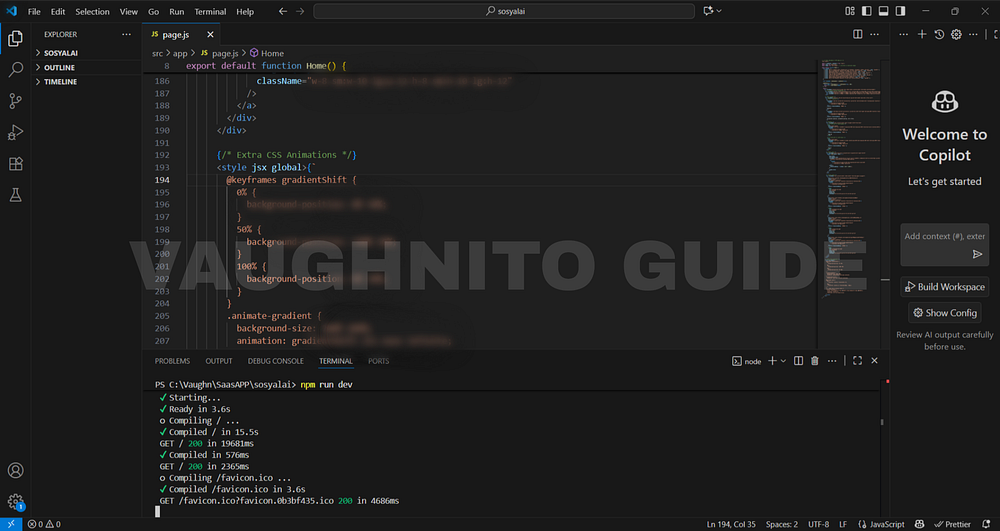Close the page.js editor tab

tap(210, 34)
